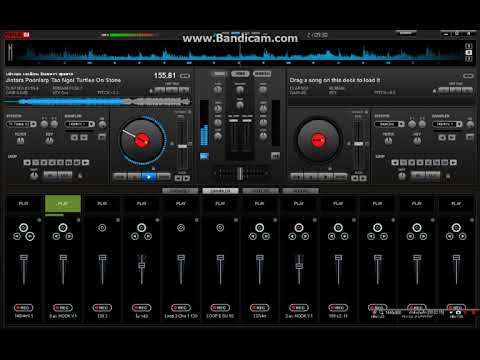This screenshot has height=360, width=480.
Task: Click the left deck jog wheel
Action: 141,140
